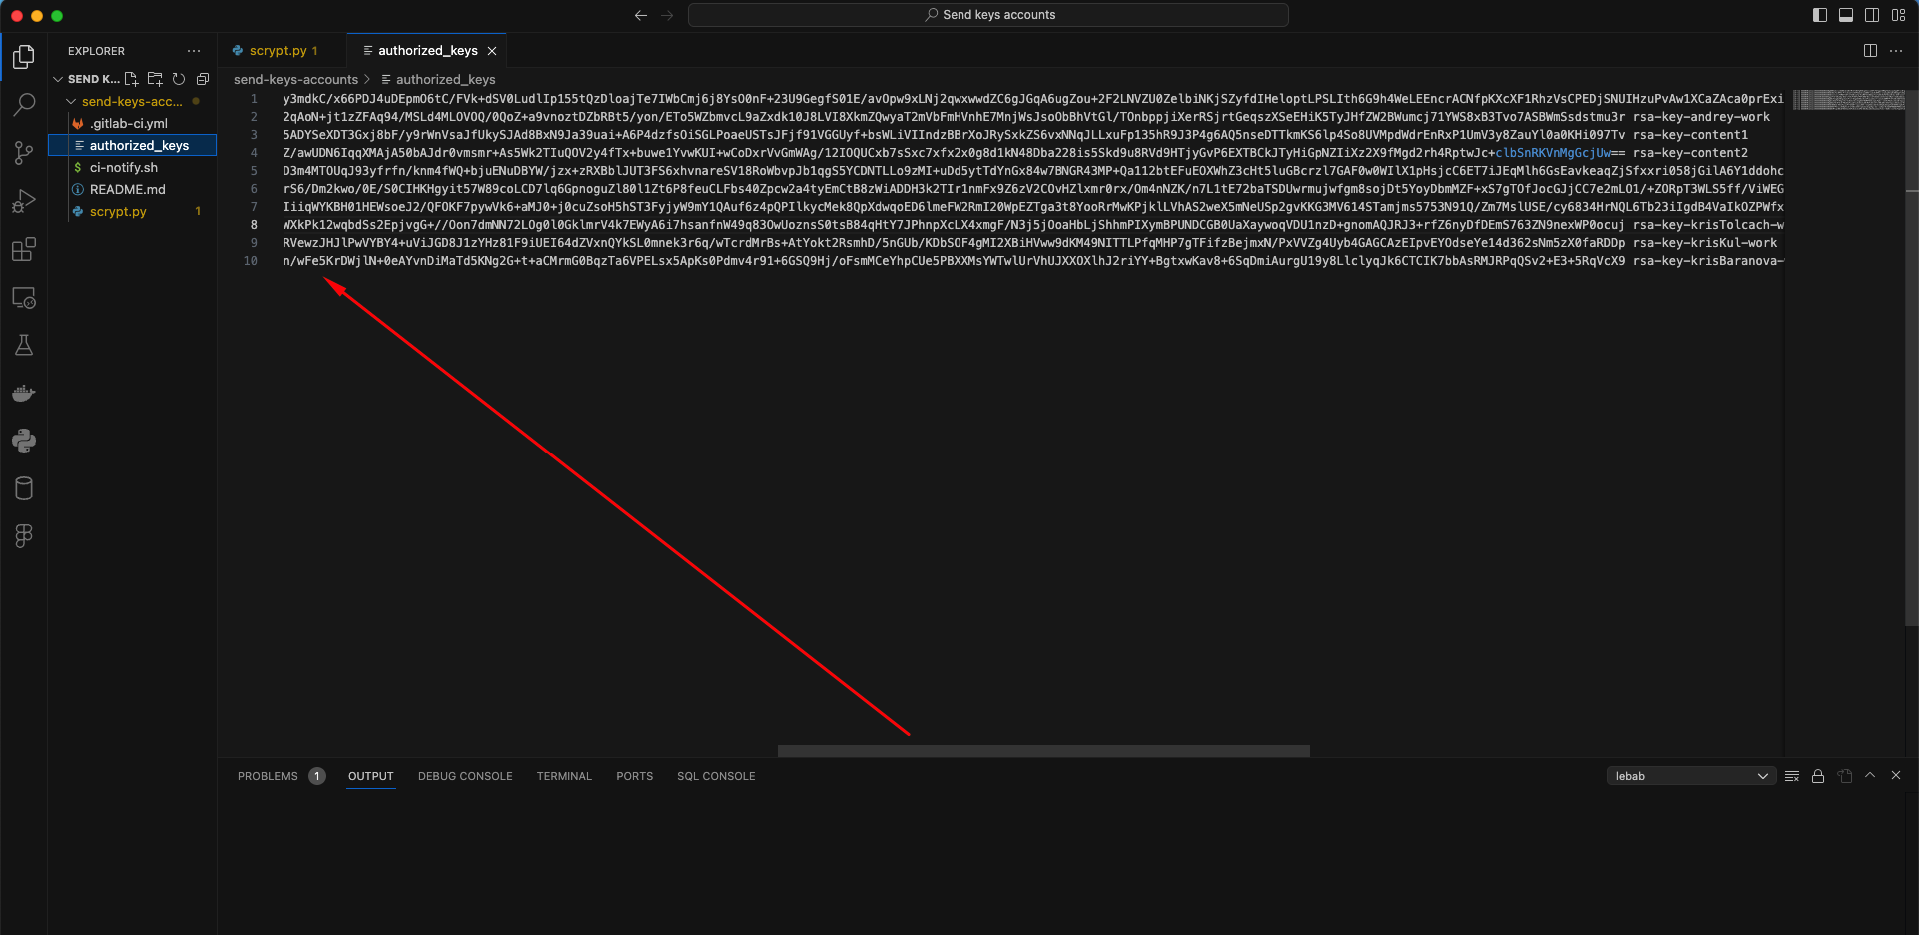Open the Run and Debug view

point(24,201)
